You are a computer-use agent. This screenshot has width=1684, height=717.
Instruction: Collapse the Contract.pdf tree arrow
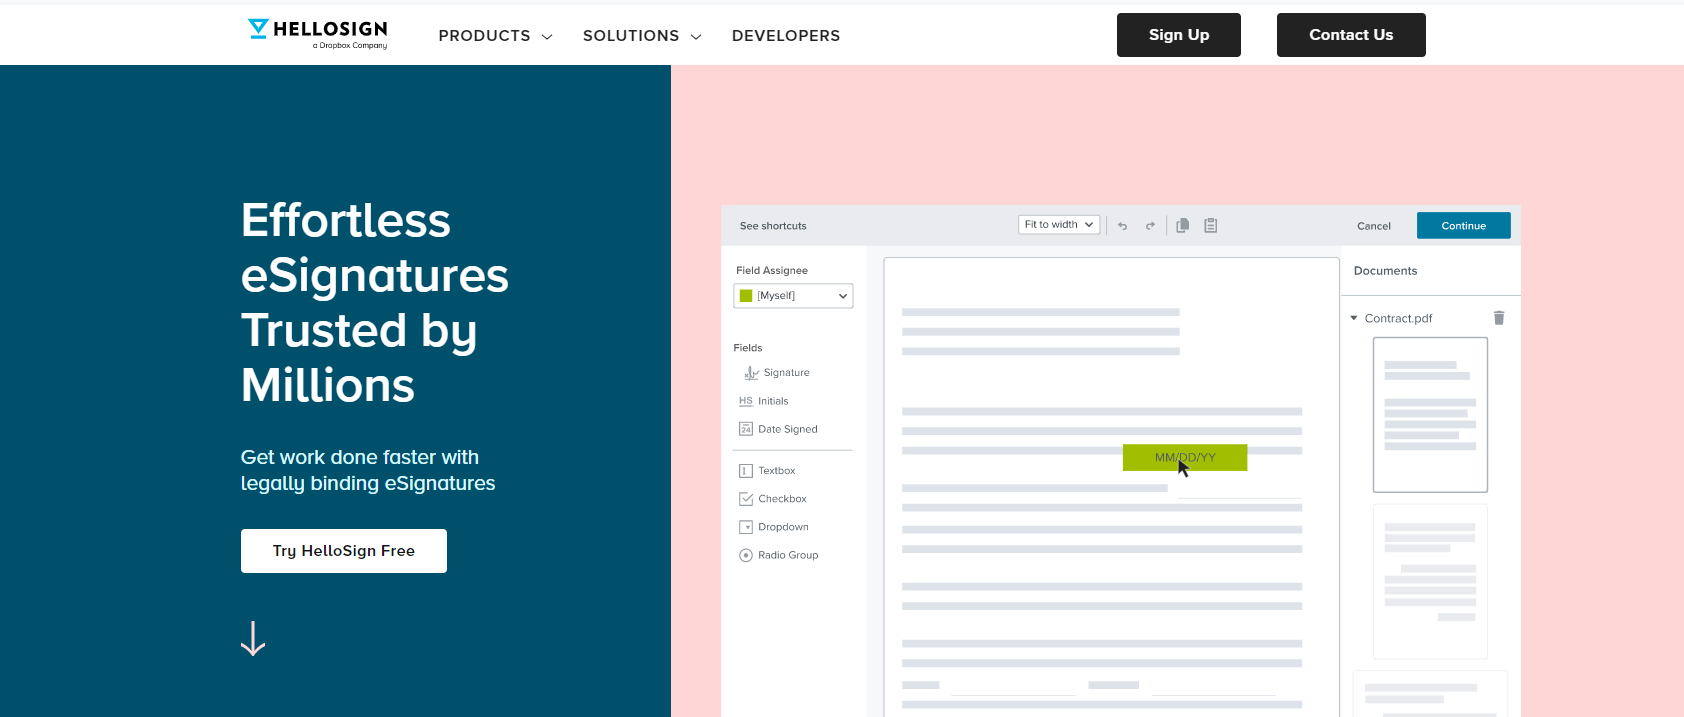pos(1354,318)
